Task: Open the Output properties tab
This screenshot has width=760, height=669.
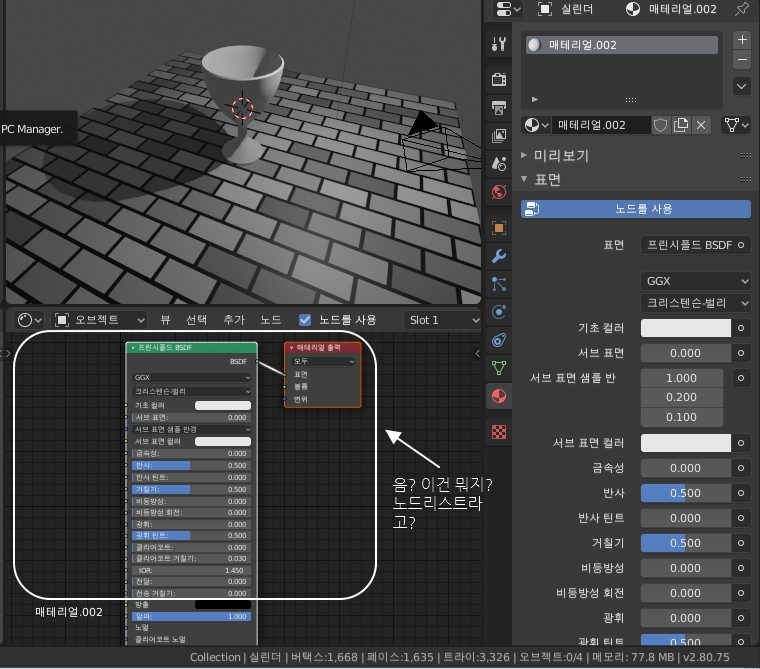Action: pos(499,107)
